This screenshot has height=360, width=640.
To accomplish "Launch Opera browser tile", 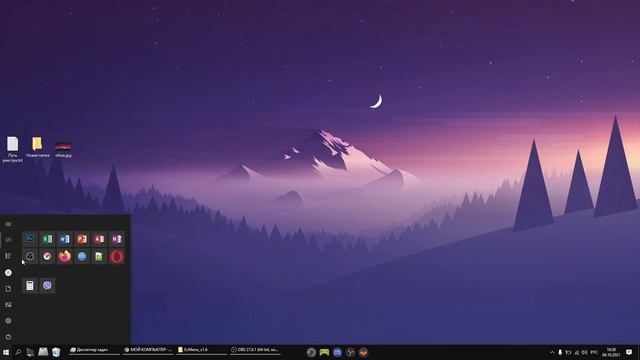I will [117, 256].
